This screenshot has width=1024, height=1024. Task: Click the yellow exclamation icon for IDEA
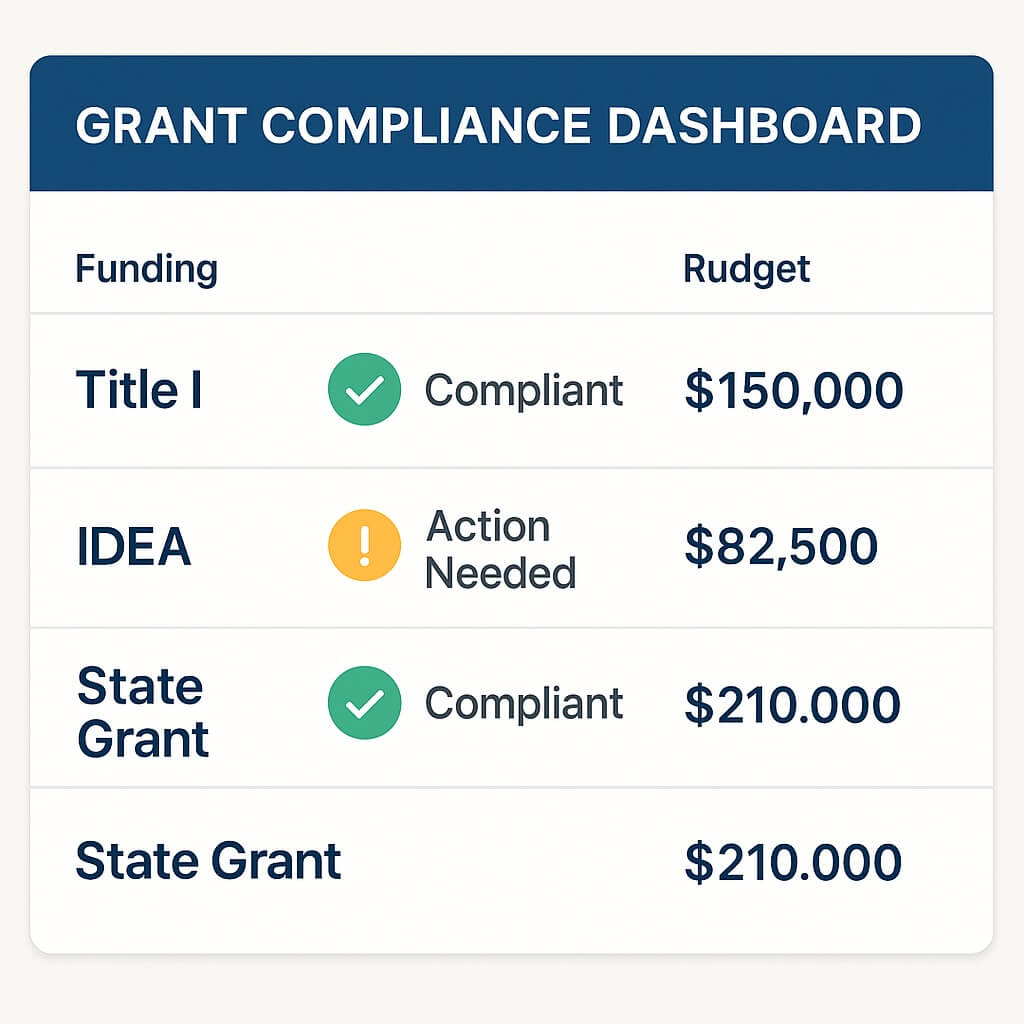point(364,545)
